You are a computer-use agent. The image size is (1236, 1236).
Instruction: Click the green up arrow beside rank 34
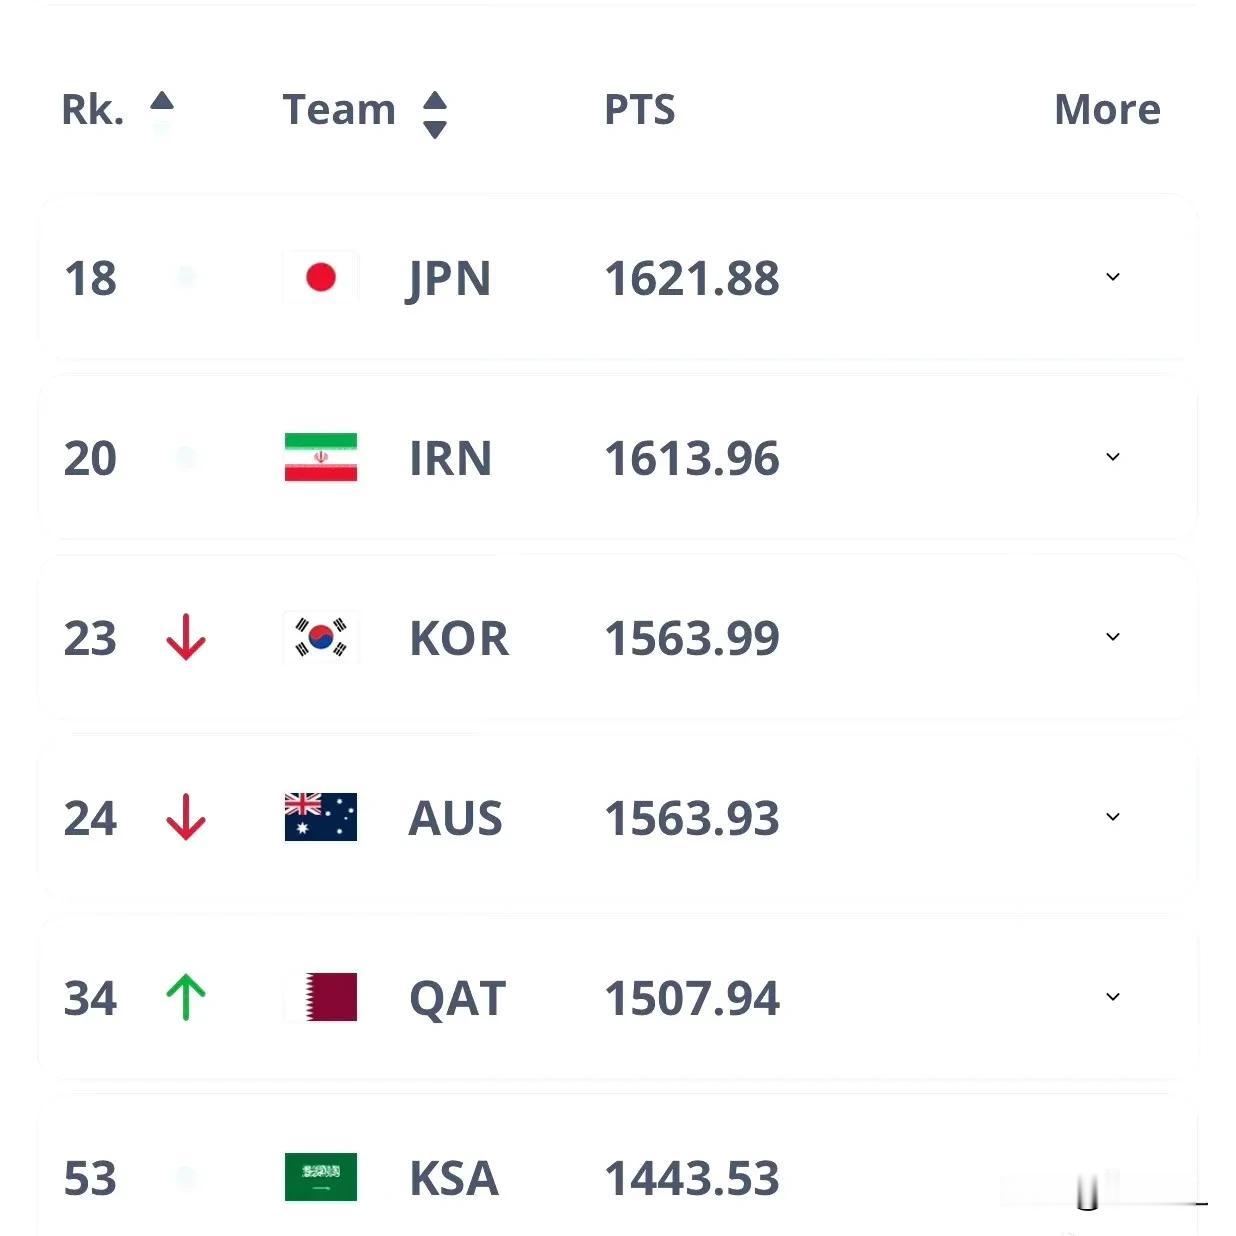coord(186,997)
